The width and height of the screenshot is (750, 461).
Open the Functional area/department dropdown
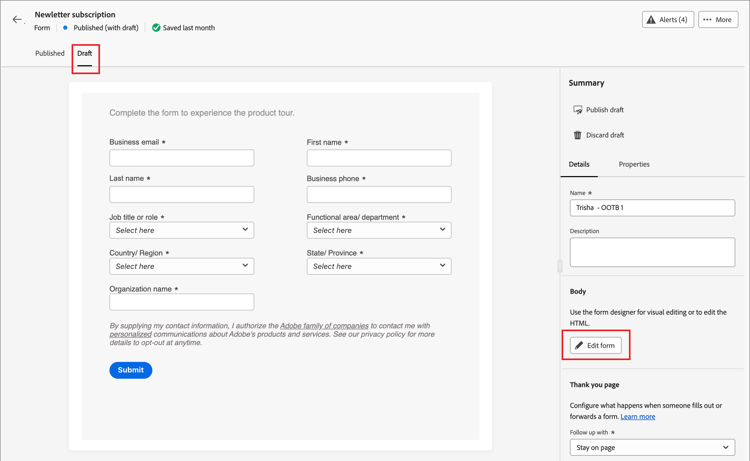coord(379,230)
